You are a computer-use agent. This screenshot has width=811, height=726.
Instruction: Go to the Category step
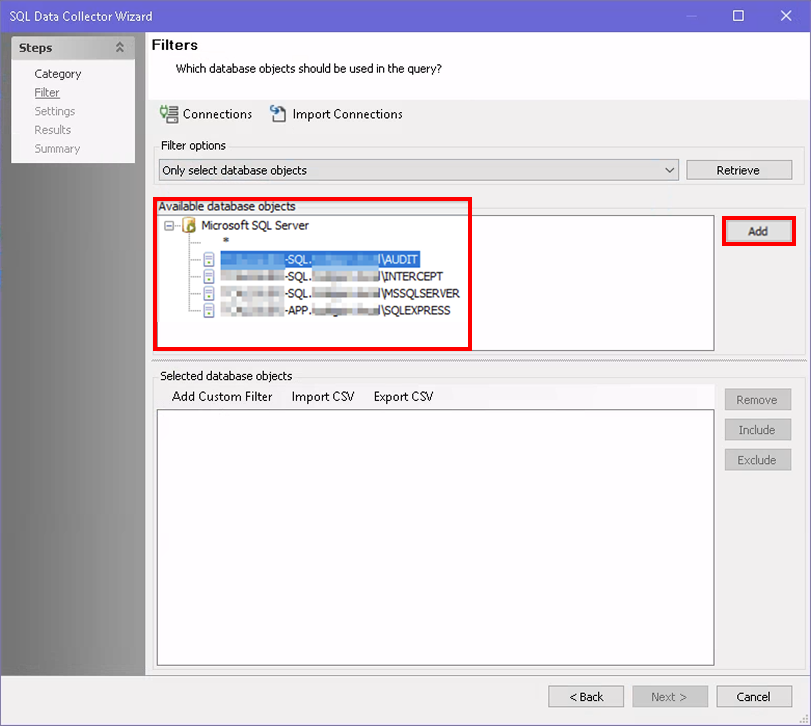point(58,73)
